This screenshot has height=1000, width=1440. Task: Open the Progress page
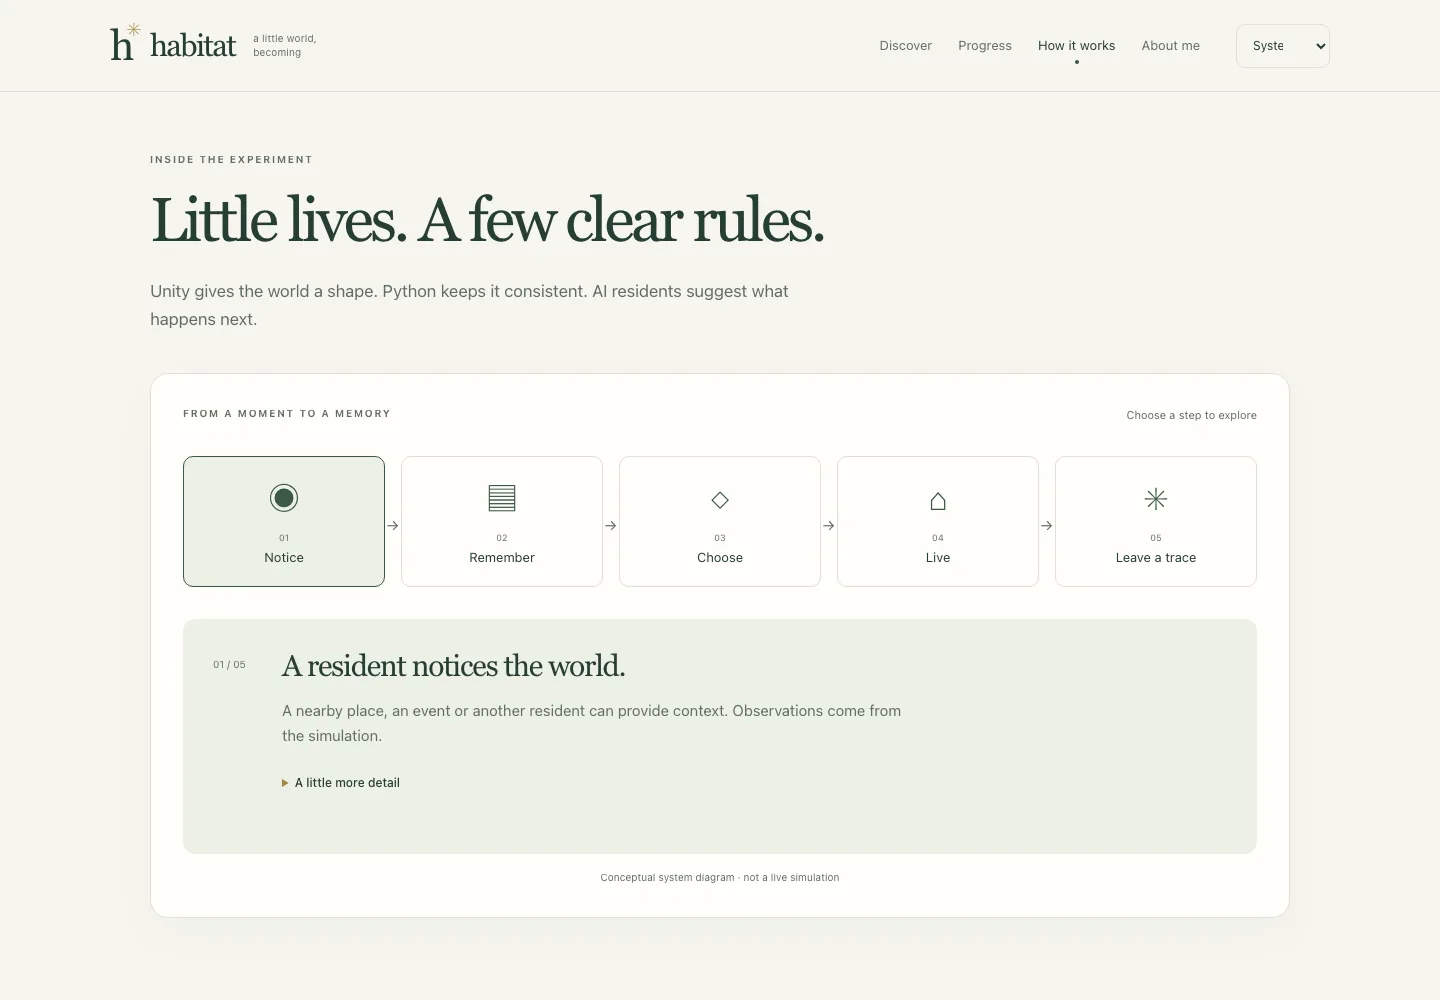pyautogui.click(x=985, y=46)
